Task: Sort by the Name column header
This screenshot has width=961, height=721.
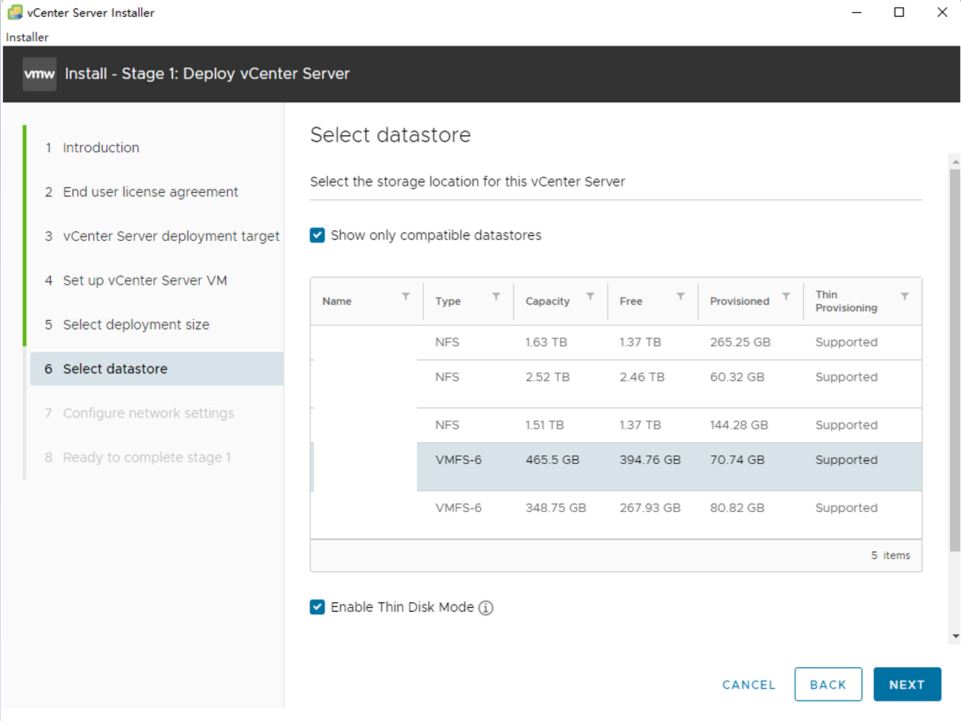Action: pyautogui.click(x=337, y=301)
